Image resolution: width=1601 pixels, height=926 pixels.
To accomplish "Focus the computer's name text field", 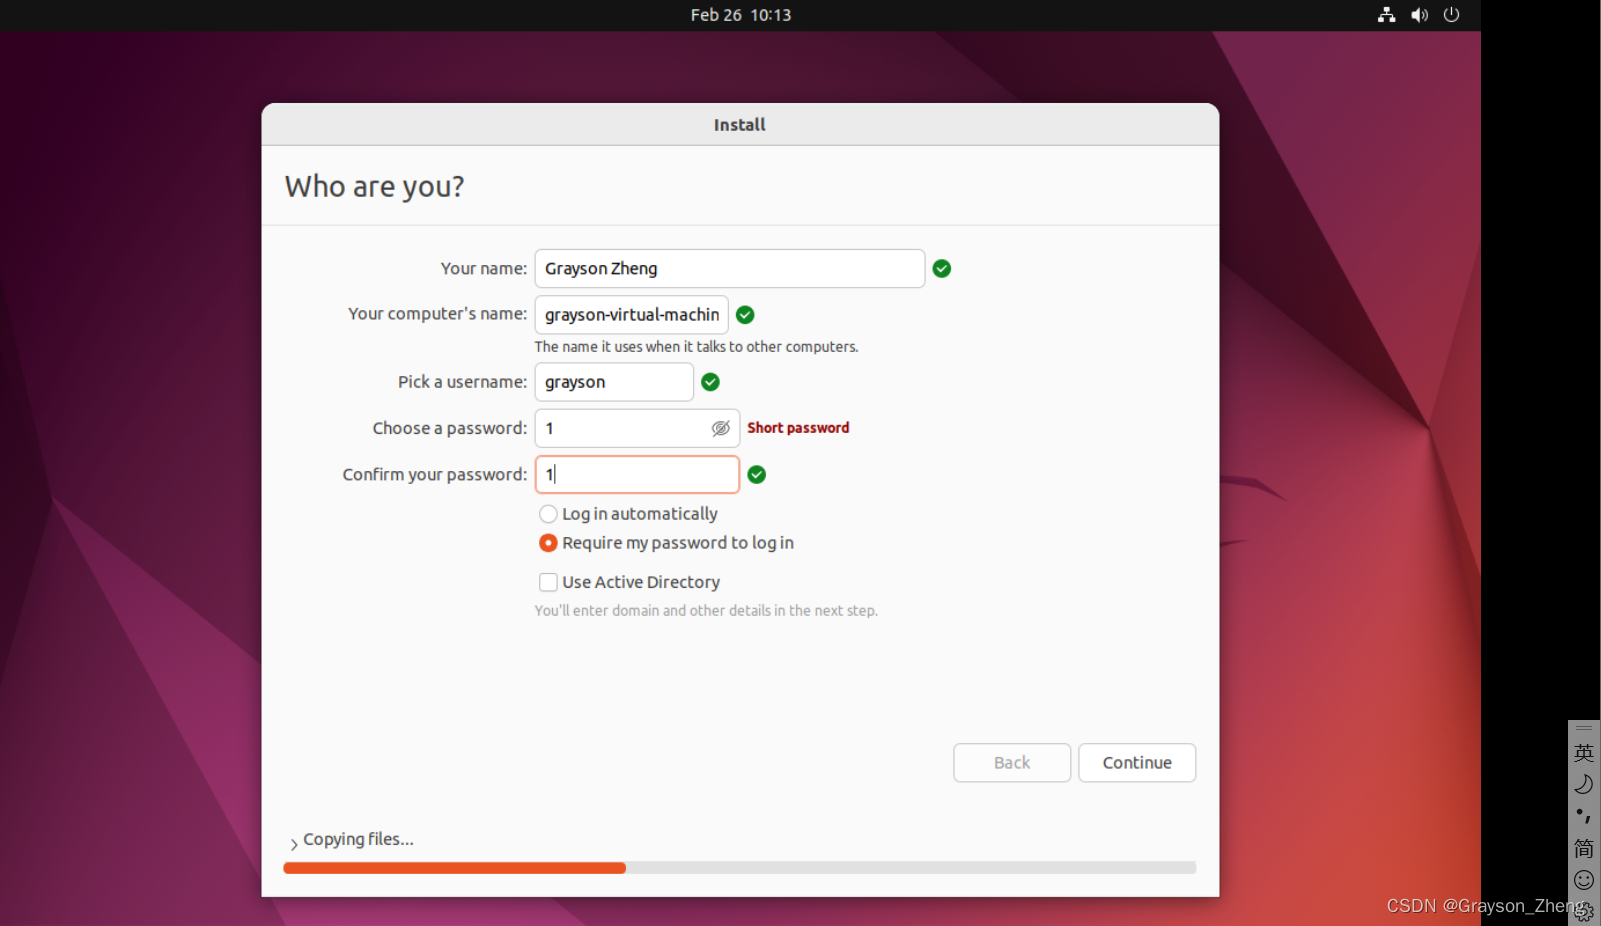I will [x=631, y=315].
